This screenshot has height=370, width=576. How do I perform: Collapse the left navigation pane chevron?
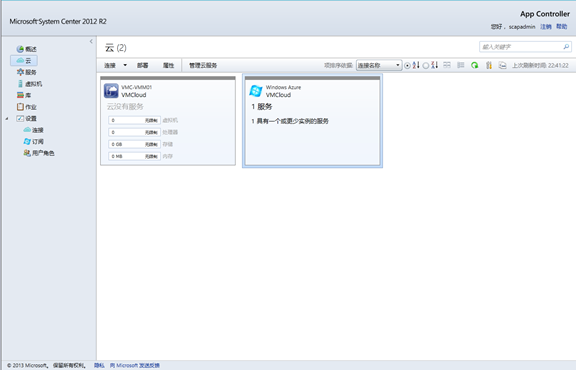pyautogui.click(x=91, y=41)
